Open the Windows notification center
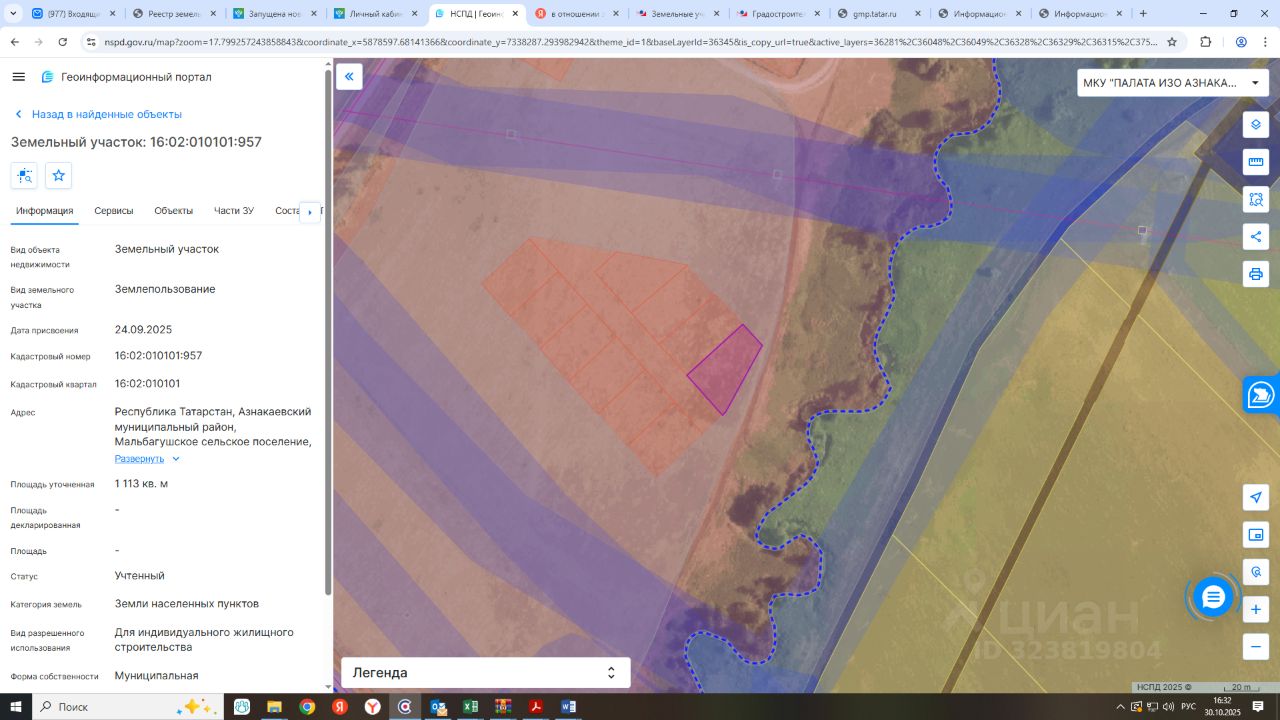Viewport: 1280px width, 720px height. 1258,707
